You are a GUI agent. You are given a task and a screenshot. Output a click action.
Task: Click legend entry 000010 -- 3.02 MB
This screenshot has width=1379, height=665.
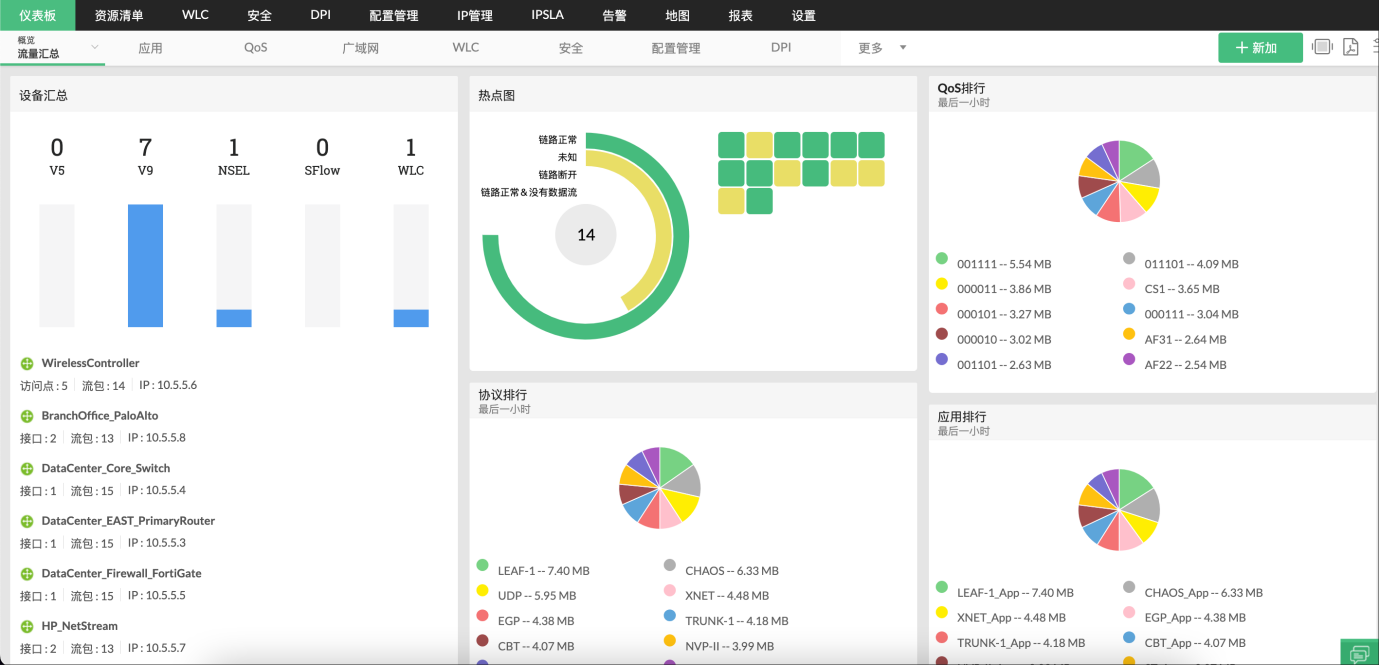pos(1004,340)
